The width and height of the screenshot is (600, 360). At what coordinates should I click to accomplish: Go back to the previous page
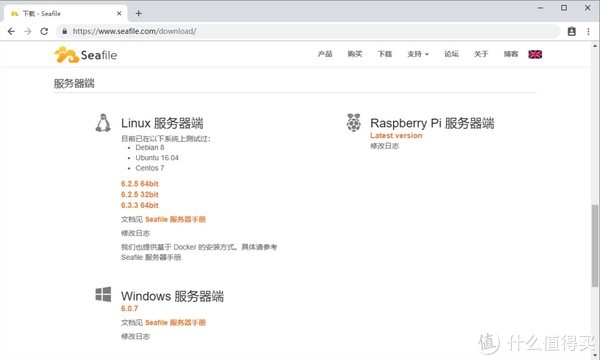(x=11, y=31)
